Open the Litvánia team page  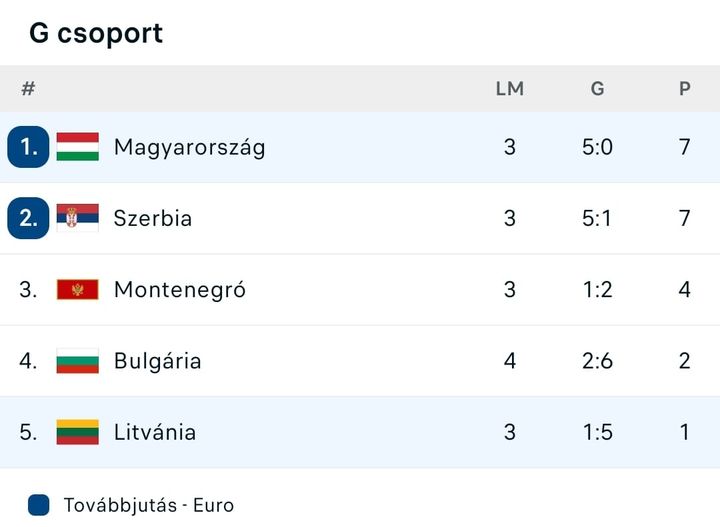point(154,432)
